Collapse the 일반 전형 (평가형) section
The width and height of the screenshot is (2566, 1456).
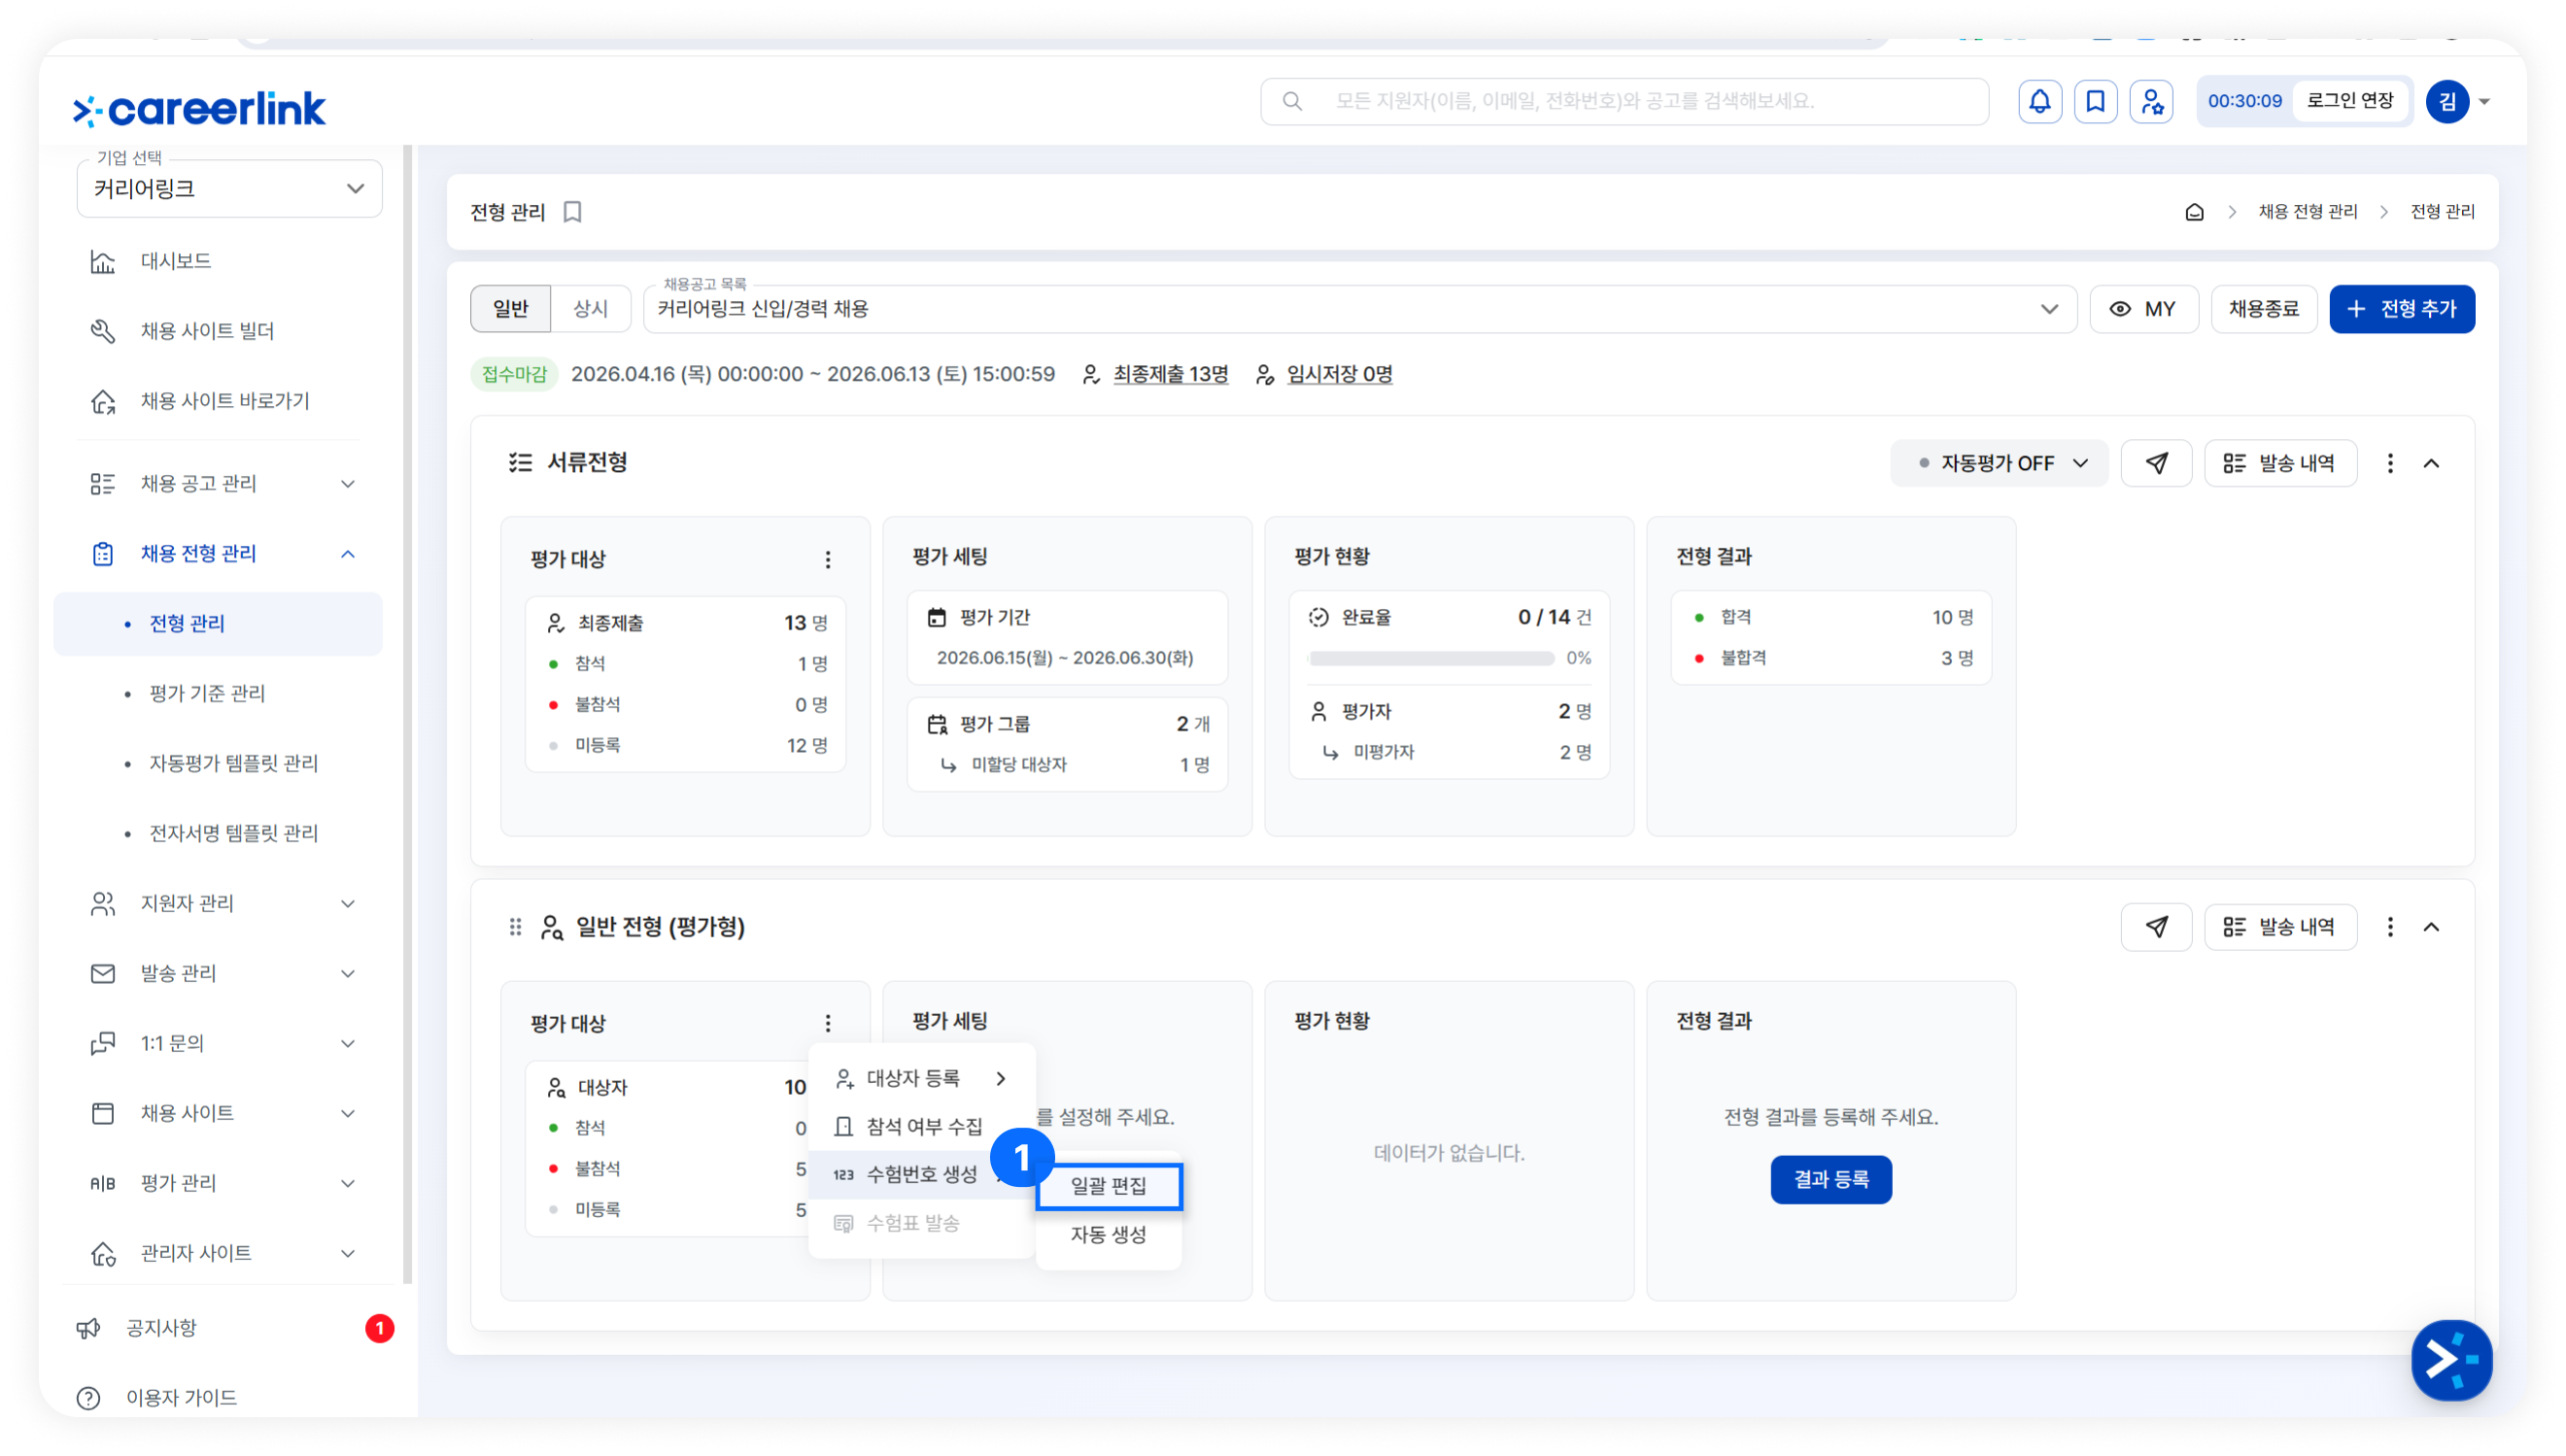(x=2431, y=927)
